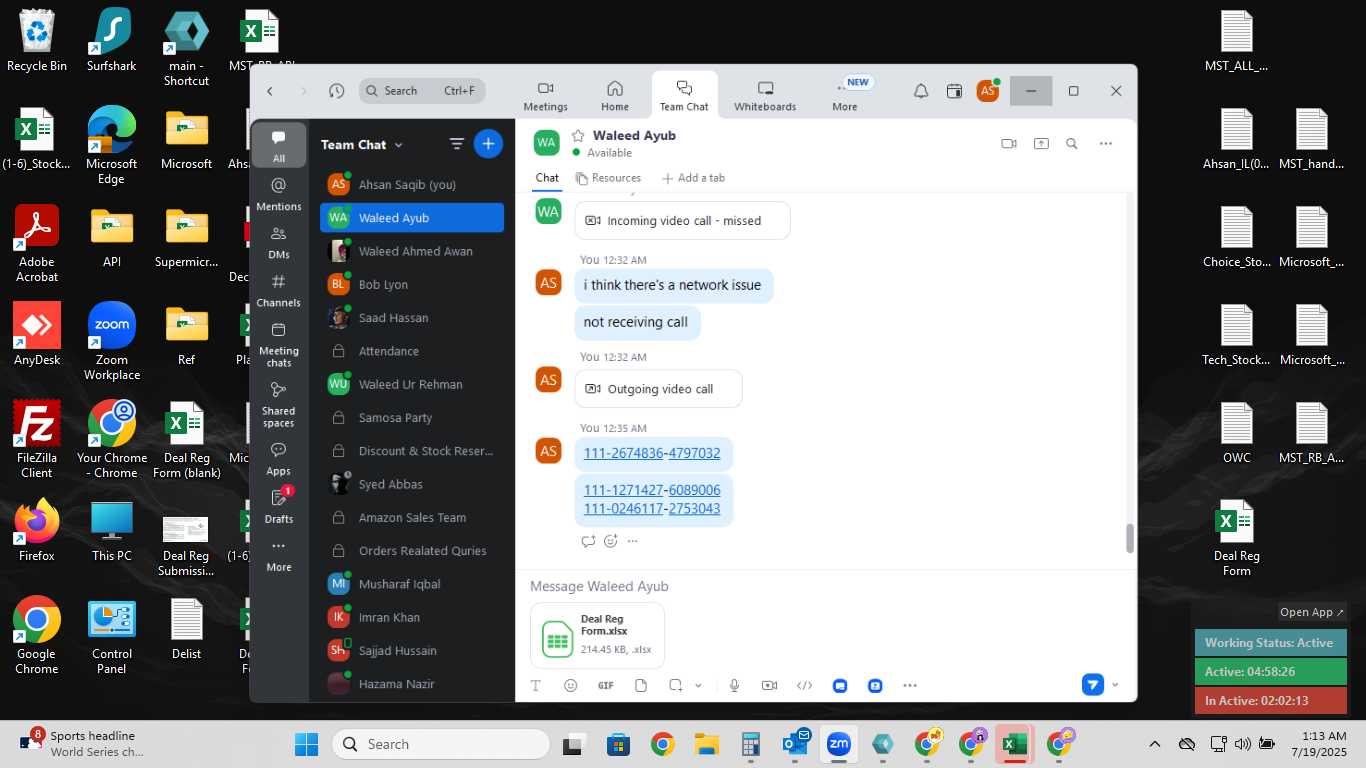Open the Whiteboards tab

click(765, 96)
